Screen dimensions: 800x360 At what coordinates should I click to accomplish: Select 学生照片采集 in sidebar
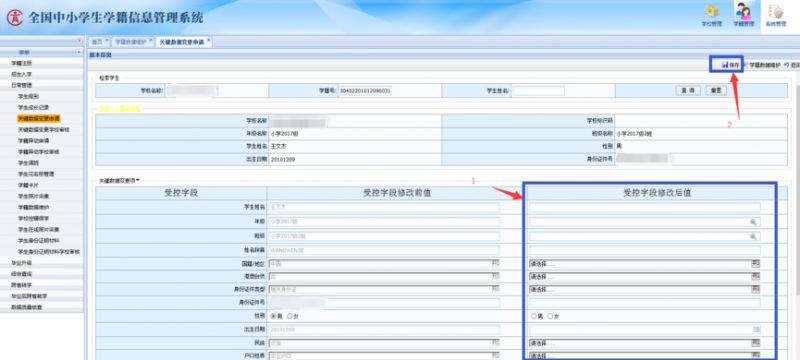click(34, 196)
